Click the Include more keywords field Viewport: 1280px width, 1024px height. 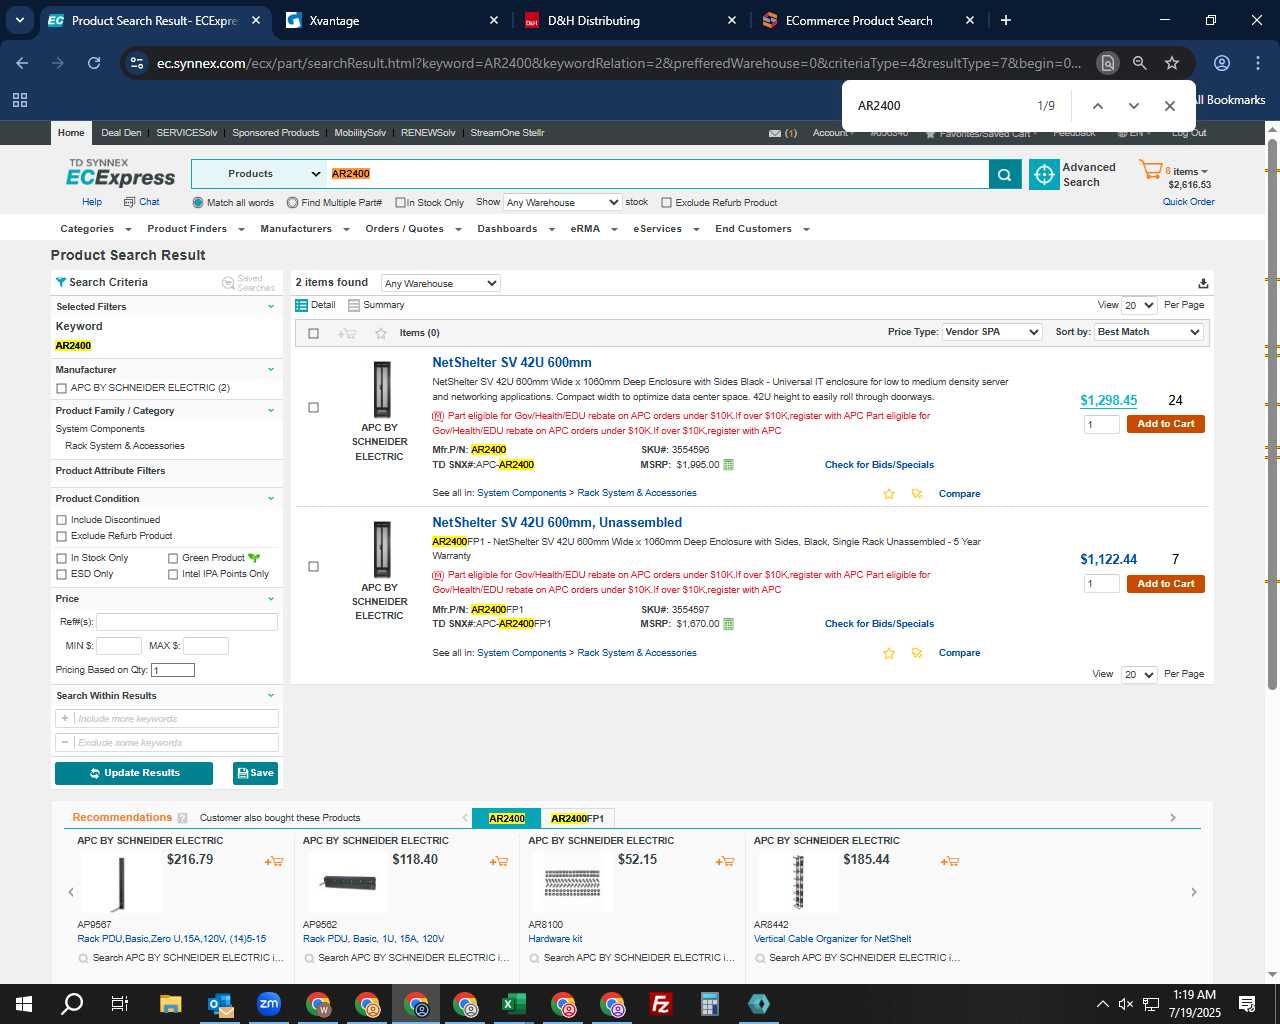166,718
